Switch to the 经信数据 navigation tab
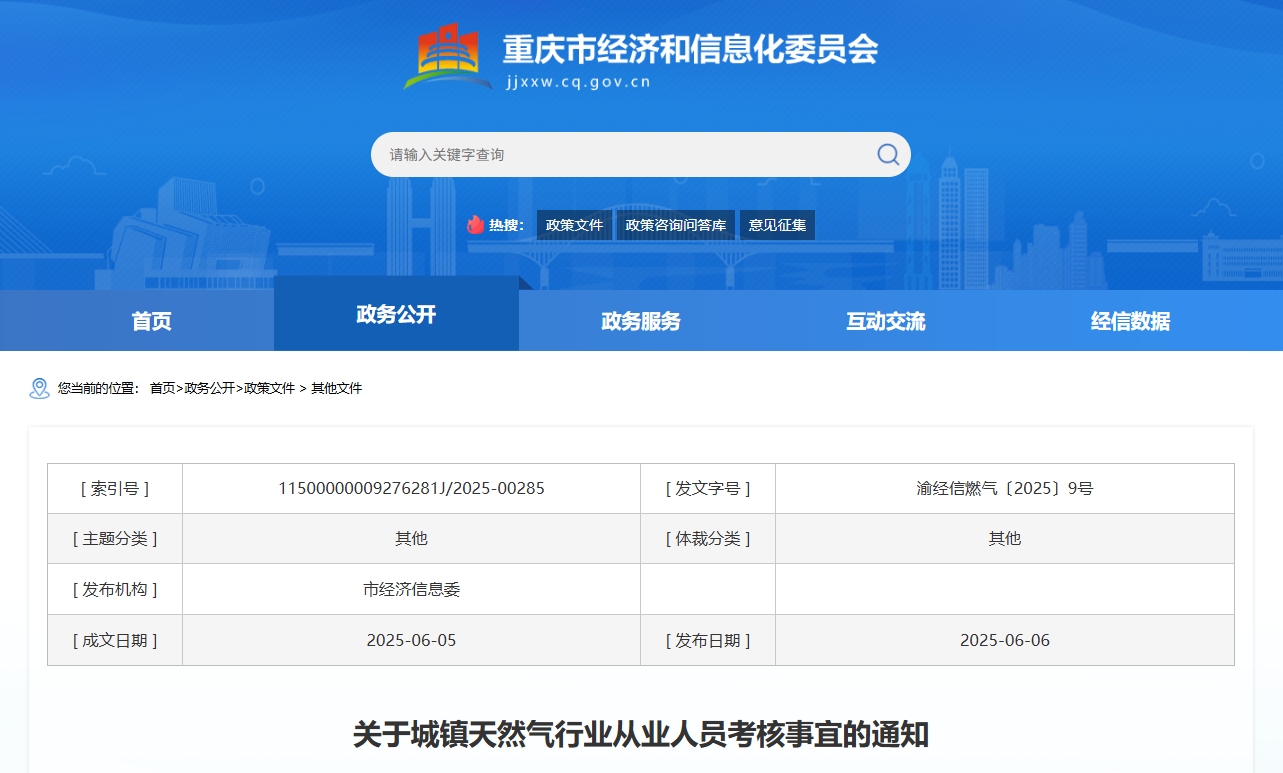 1130,321
